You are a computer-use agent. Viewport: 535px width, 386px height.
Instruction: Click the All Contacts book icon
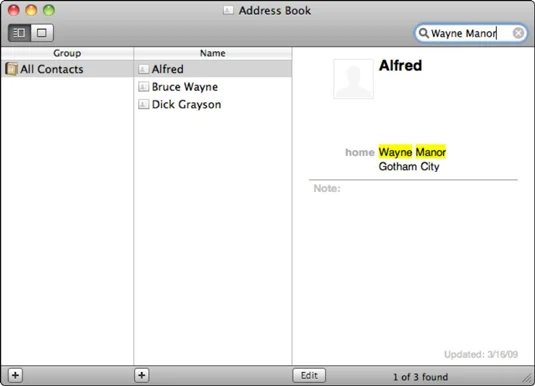click(11, 69)
